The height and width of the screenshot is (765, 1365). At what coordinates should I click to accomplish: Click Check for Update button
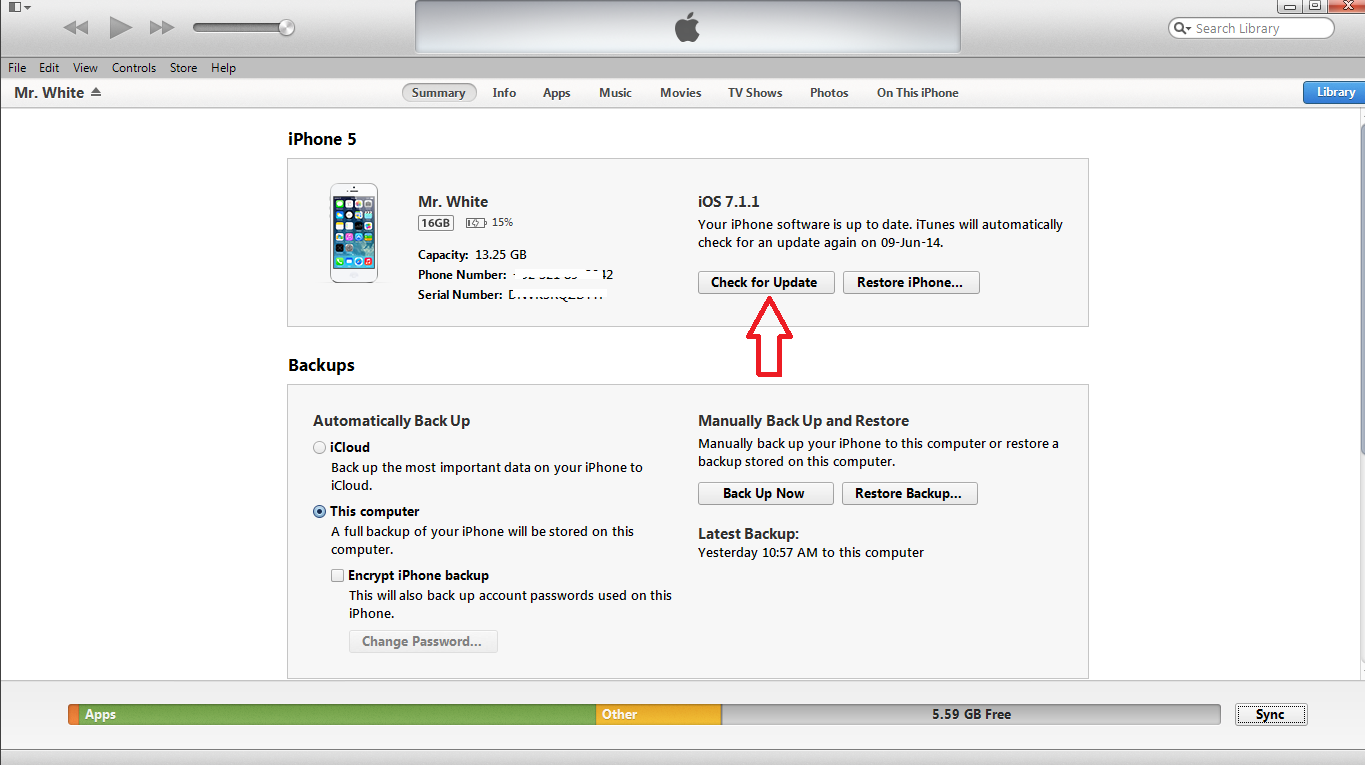pos(764,283)
